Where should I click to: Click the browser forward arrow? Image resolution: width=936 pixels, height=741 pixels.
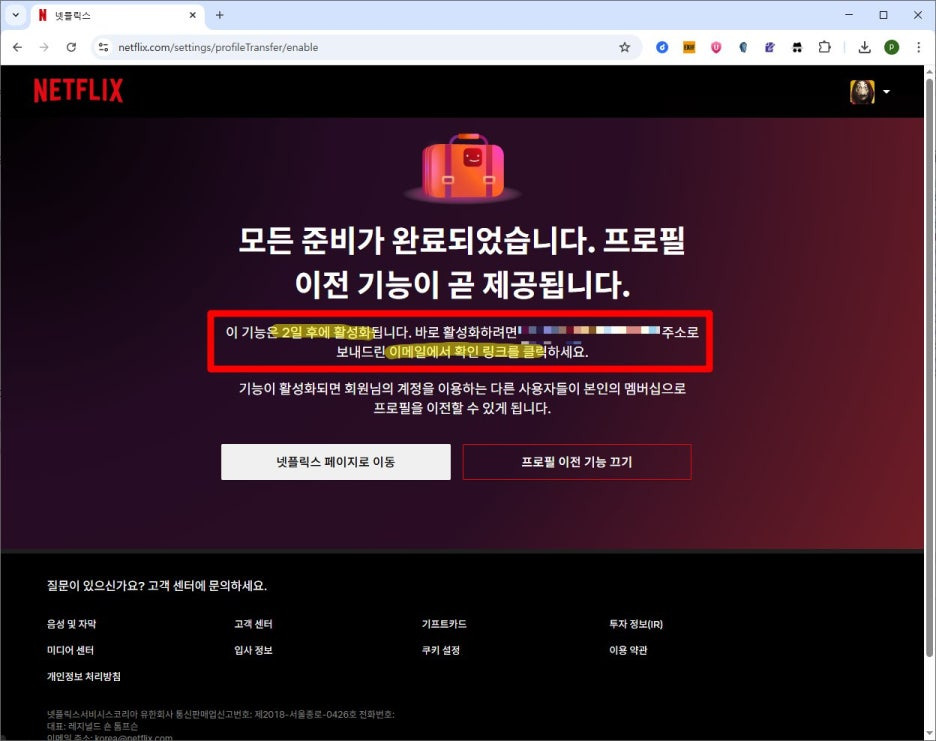(x=44, y=47)
